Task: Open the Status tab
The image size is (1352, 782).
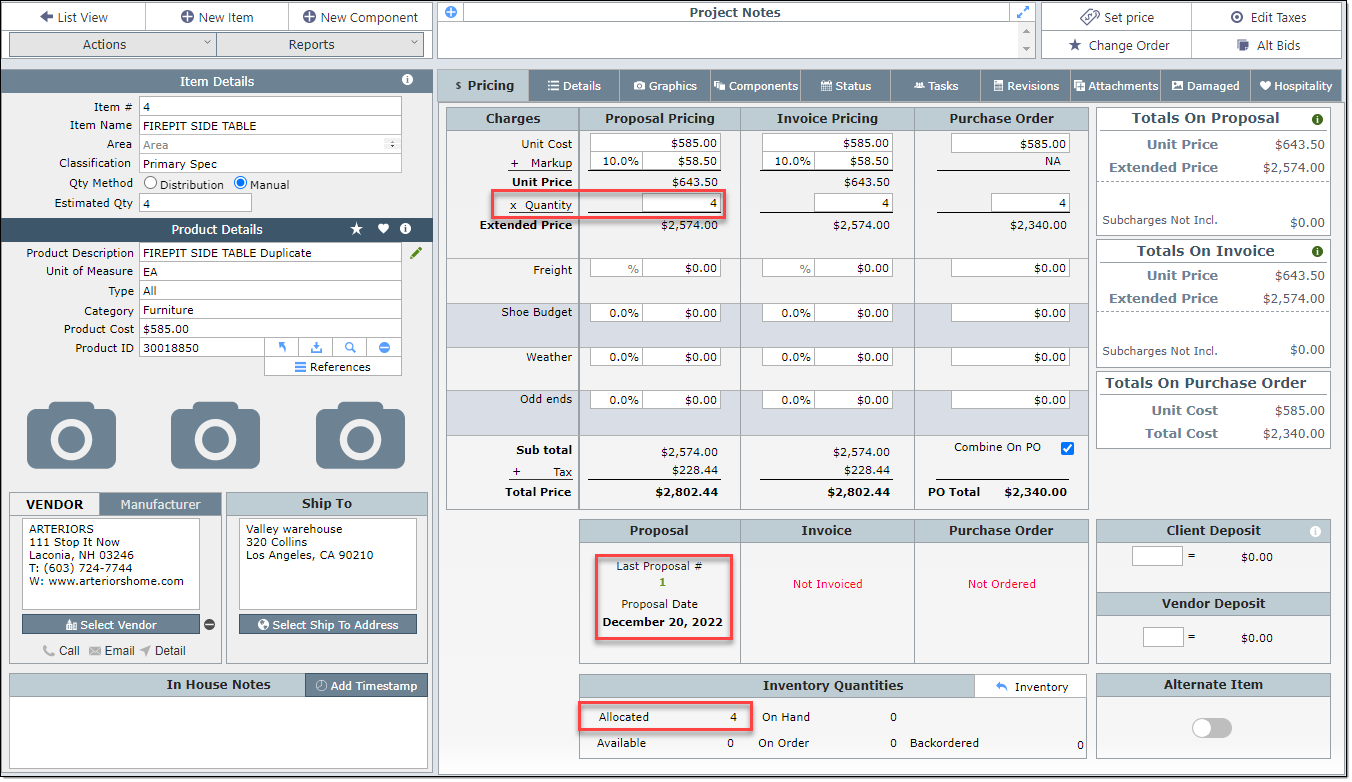Action: 845,86
